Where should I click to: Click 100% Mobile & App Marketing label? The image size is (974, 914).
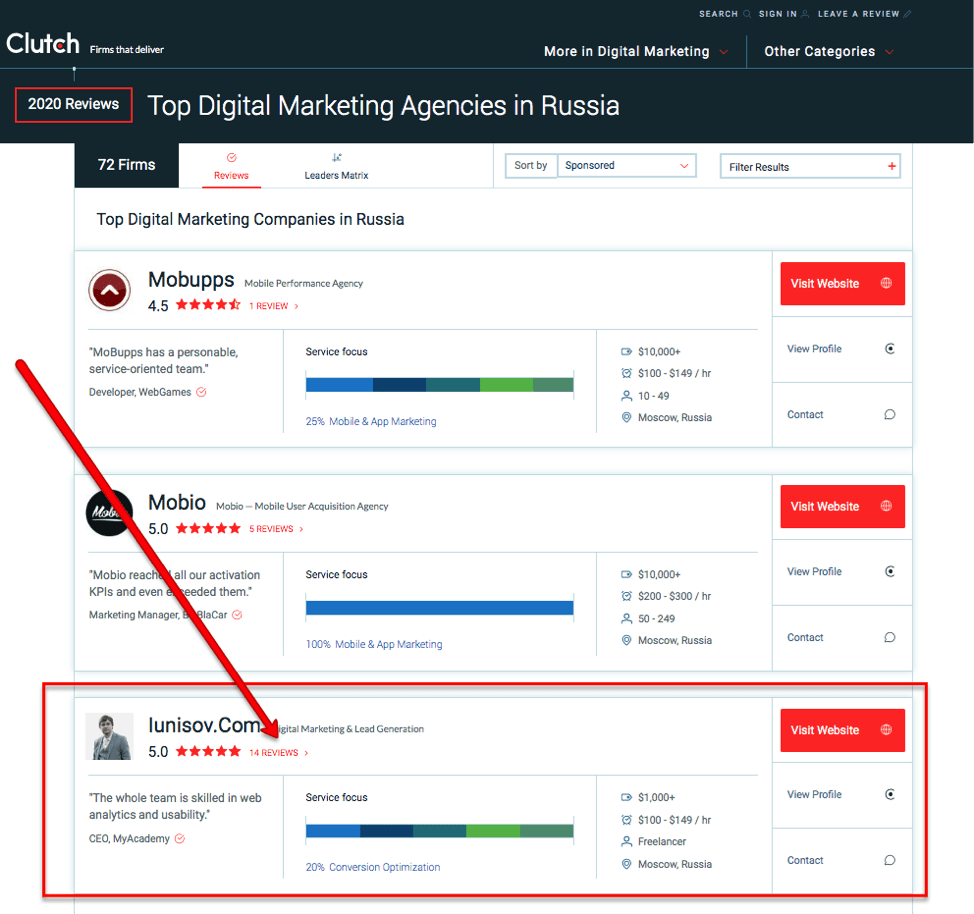pos(374,644)
